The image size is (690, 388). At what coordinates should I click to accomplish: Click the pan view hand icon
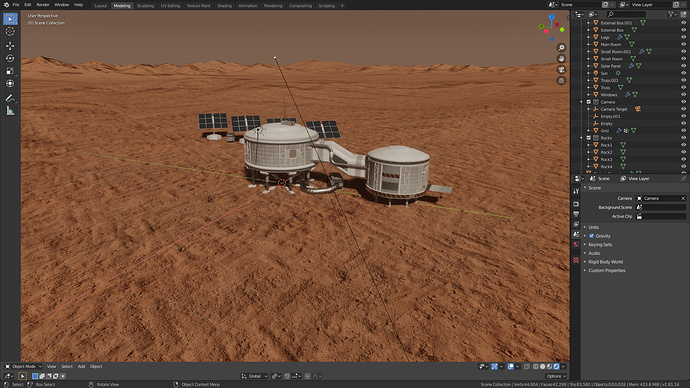pos(561,59)
